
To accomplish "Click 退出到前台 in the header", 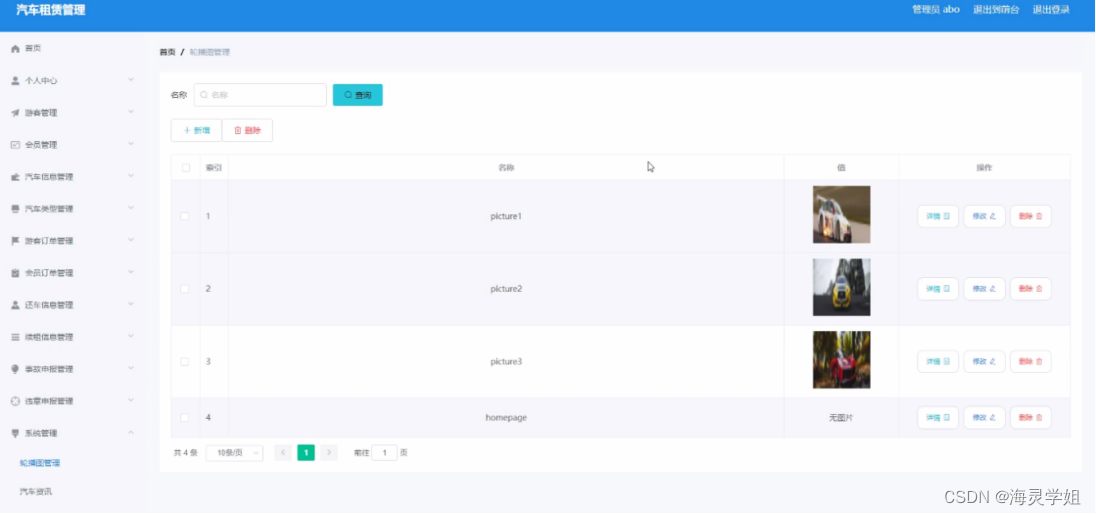I will coord(996,10).
